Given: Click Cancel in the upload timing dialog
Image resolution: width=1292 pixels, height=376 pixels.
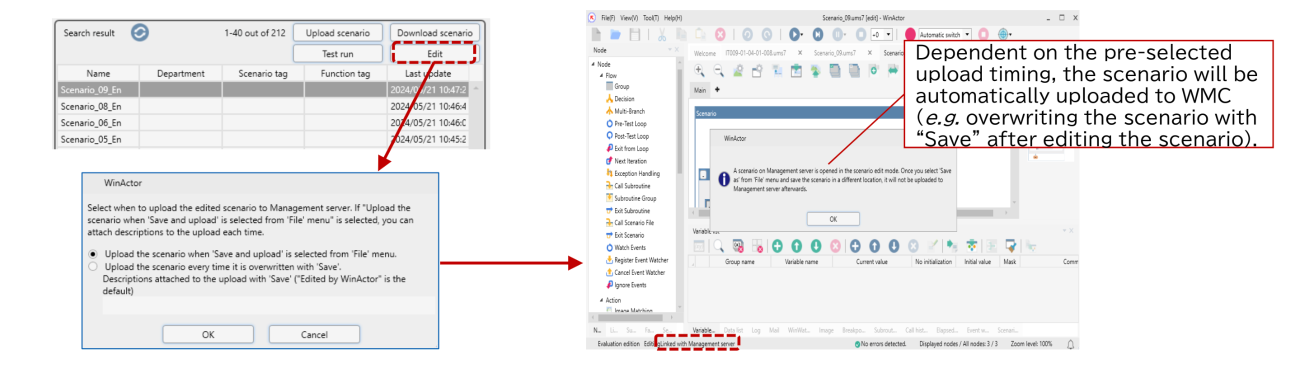Looking at the screenshot, I should coord(314,335).
